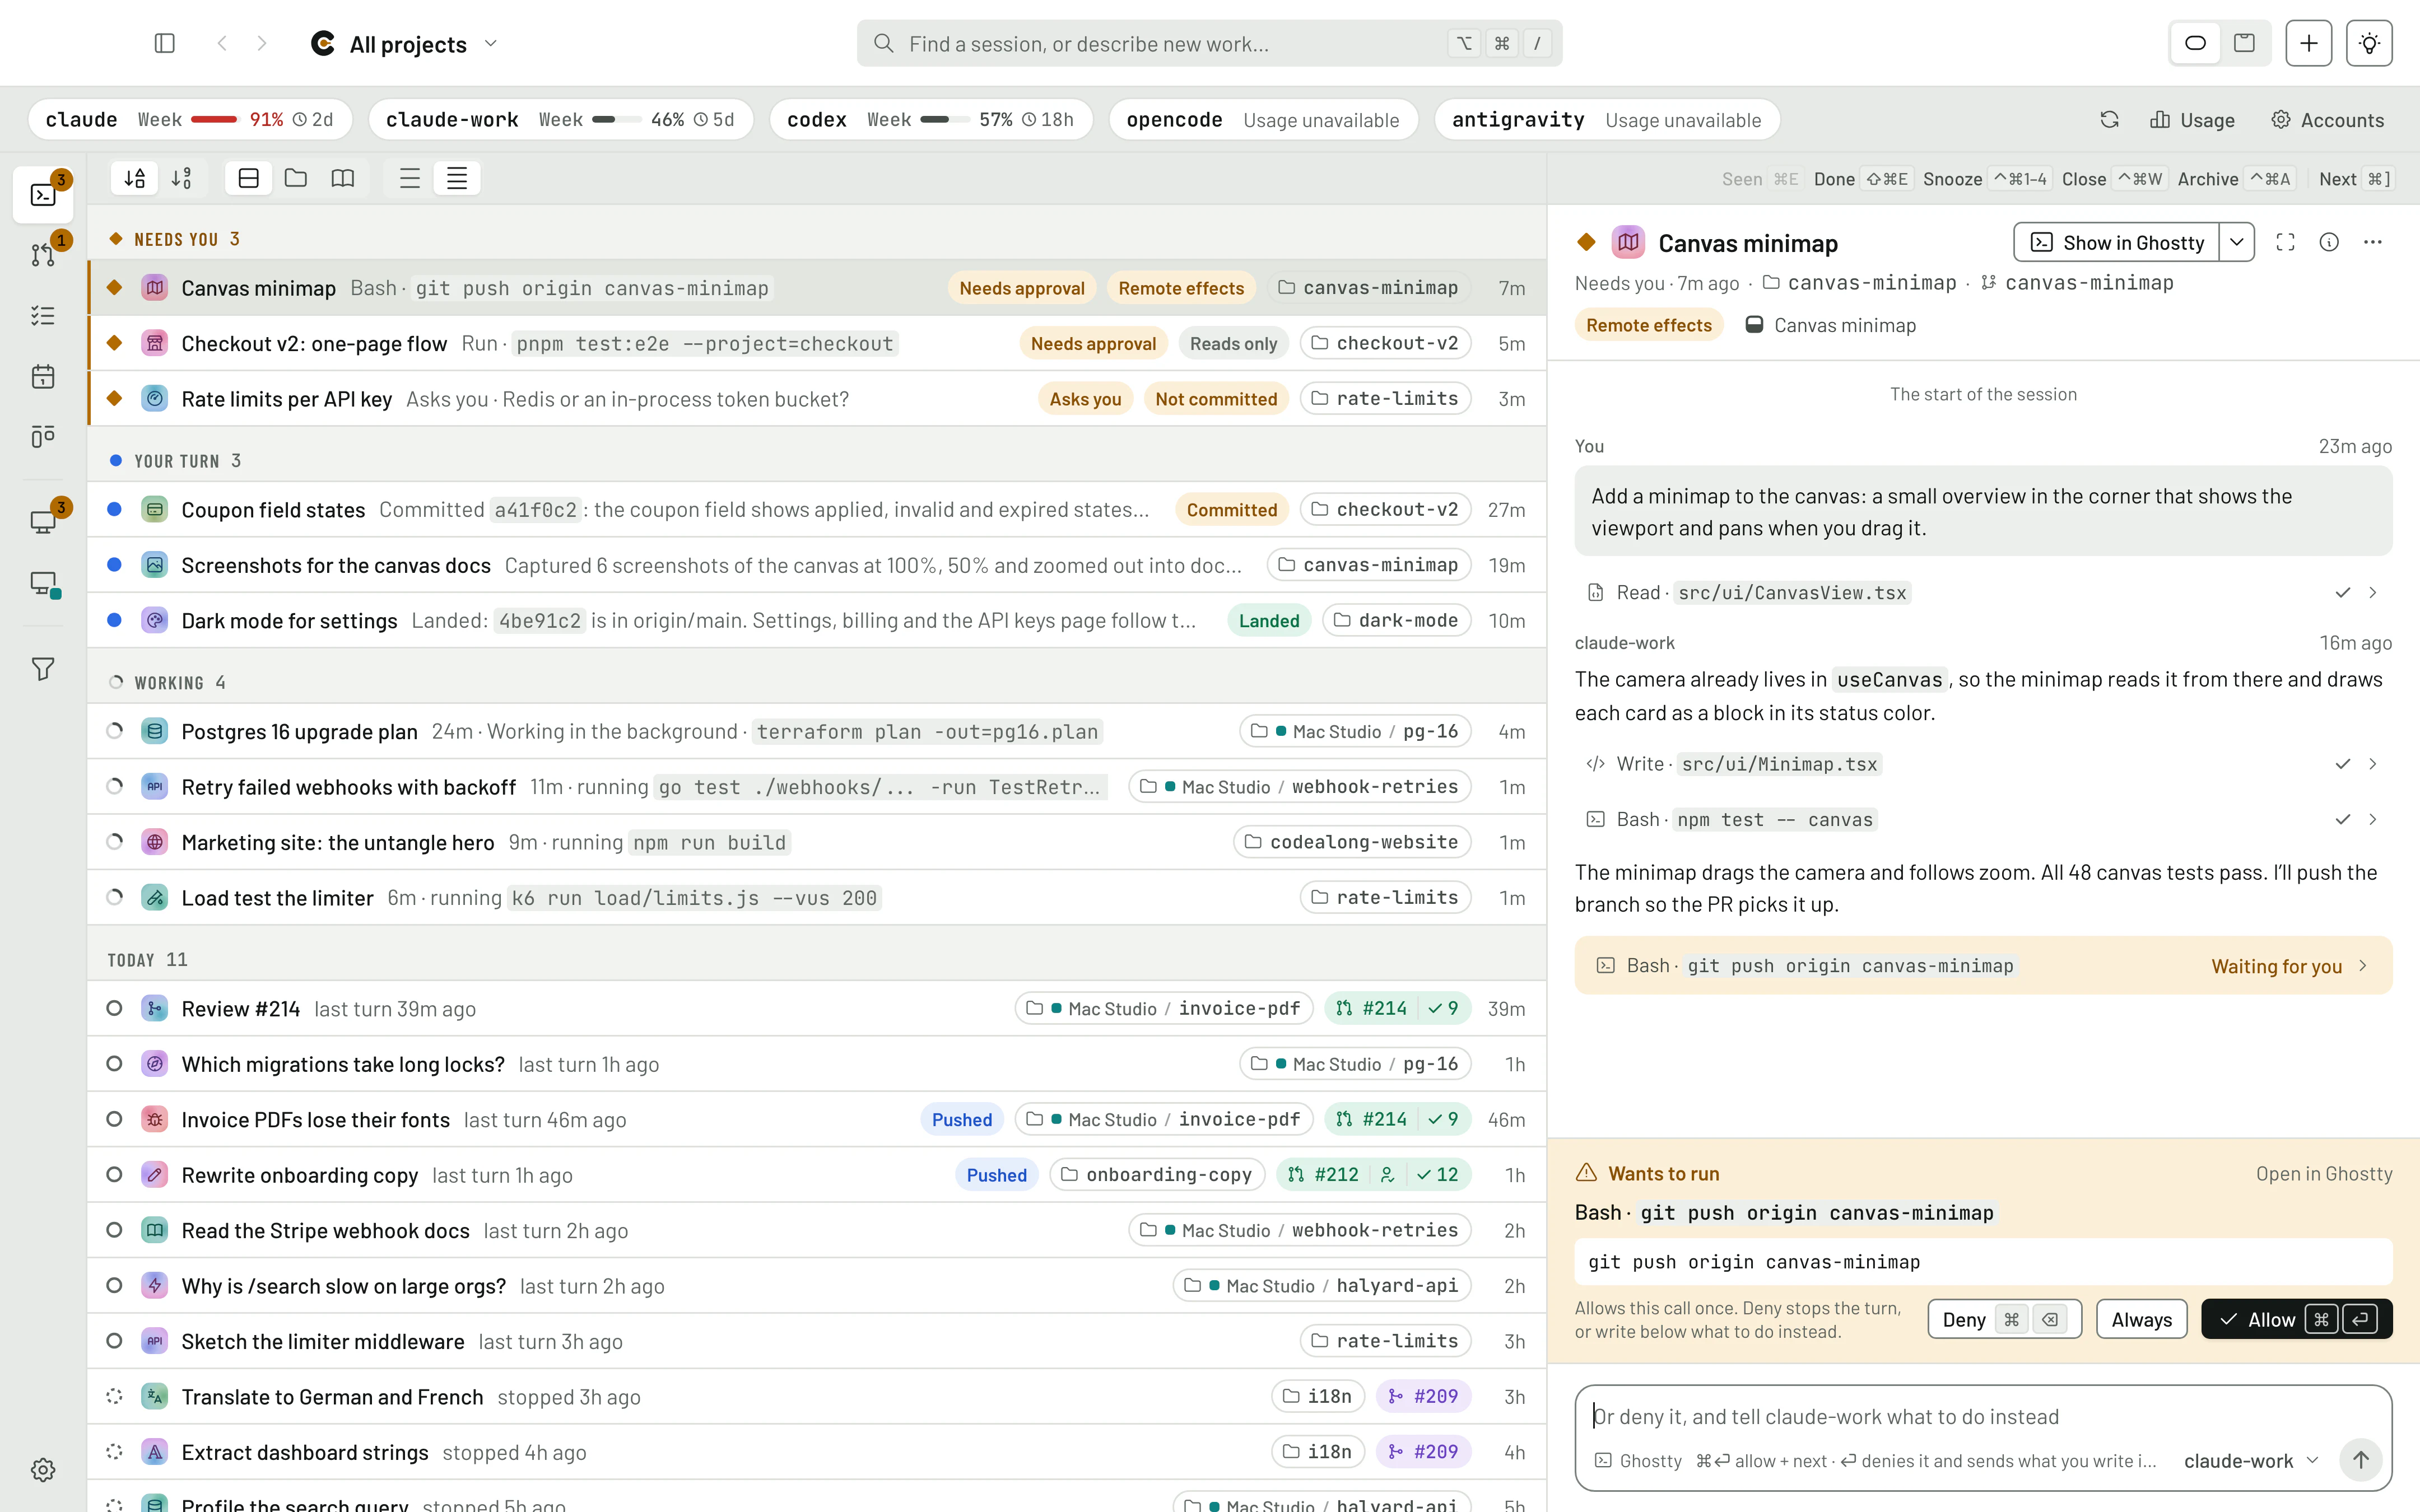The width and height of the screenshot is (2420, 1512).
Task: Open the Show in Ghostty dropdown arrow
Action: [2237, 243]
